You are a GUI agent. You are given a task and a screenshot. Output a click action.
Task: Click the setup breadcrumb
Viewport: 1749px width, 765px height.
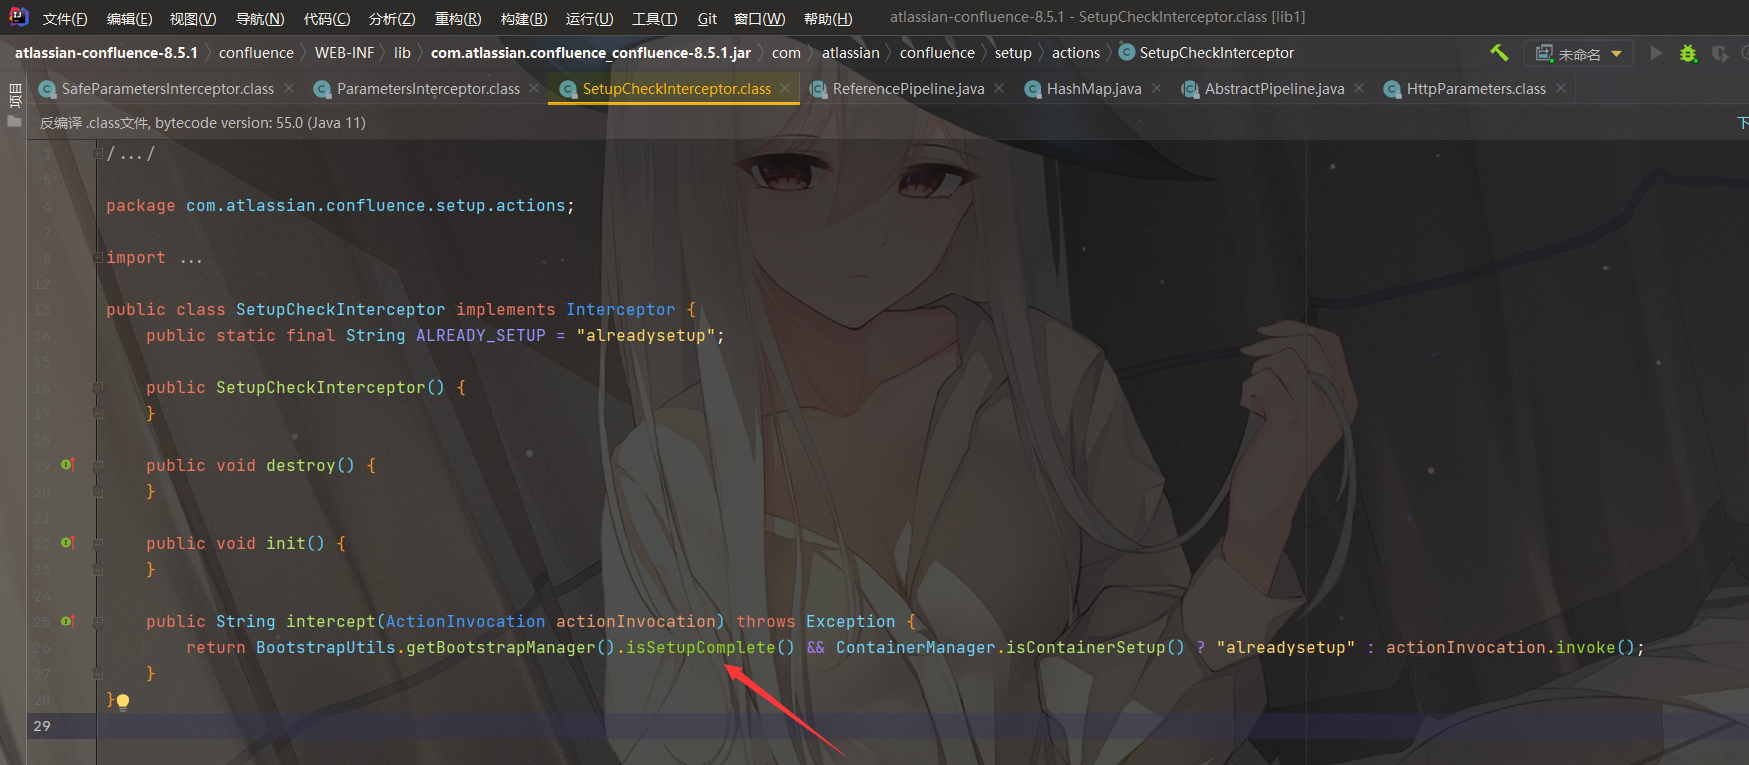[x=1013, y=53]
